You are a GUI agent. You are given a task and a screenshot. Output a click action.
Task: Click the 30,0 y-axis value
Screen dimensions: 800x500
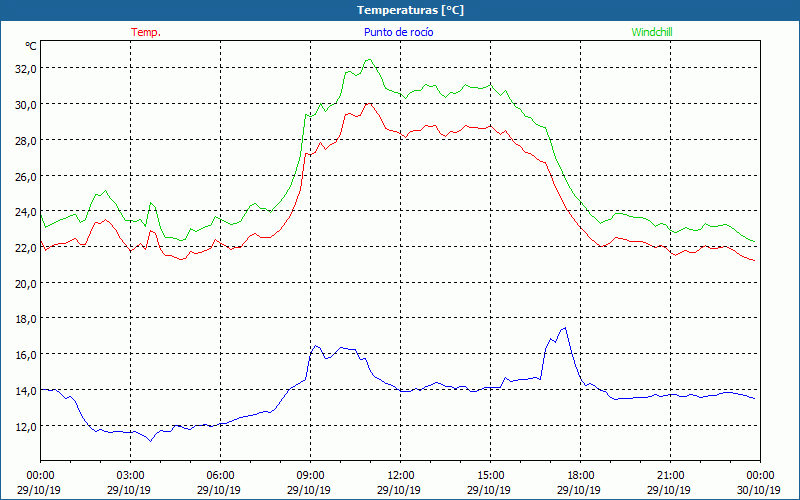coord(26,104)
